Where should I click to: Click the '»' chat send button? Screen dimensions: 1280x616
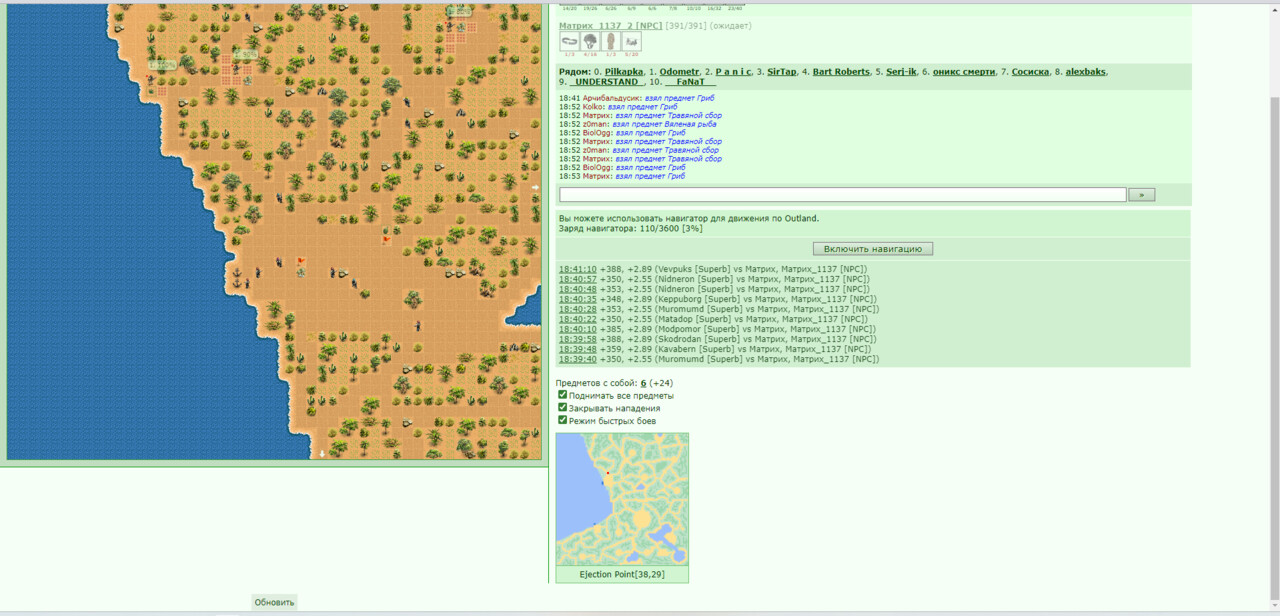tap(1141, 195)
